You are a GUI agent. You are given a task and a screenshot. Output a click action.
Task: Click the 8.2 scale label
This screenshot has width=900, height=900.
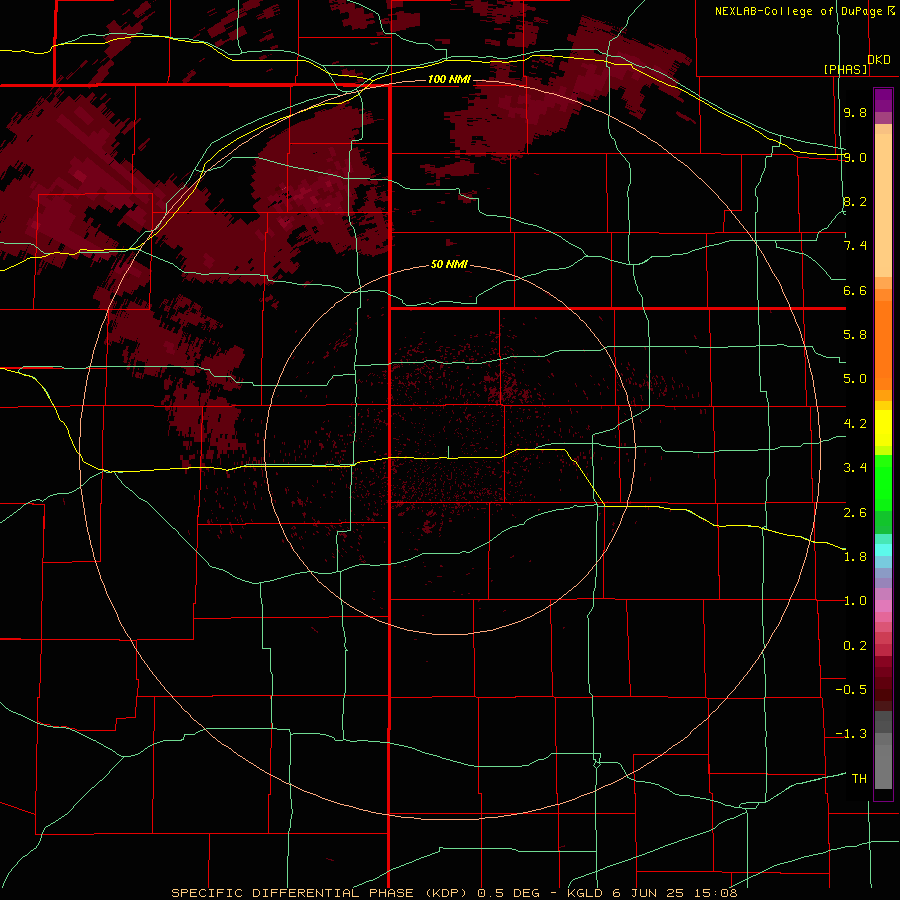tap(855, 201)
